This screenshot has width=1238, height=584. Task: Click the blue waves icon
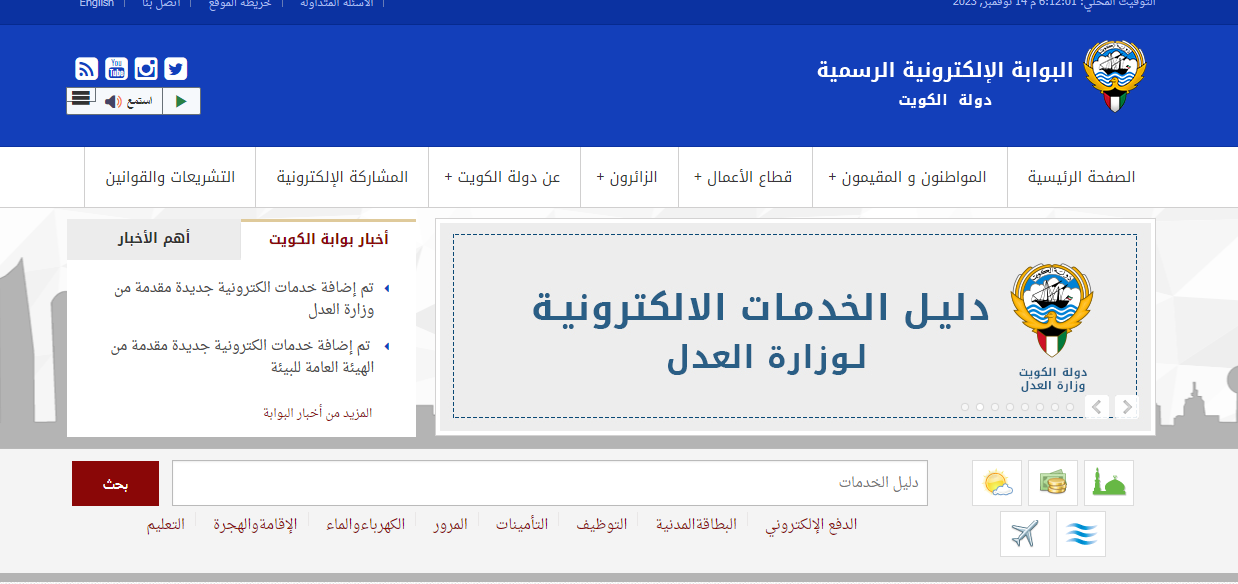pyautogui.click(x=1081, y=535)
